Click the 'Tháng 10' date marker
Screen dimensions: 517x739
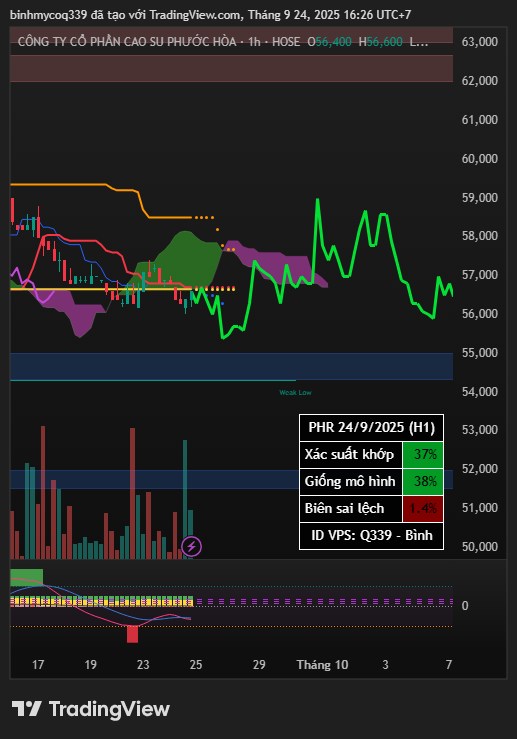coord(322,665)
